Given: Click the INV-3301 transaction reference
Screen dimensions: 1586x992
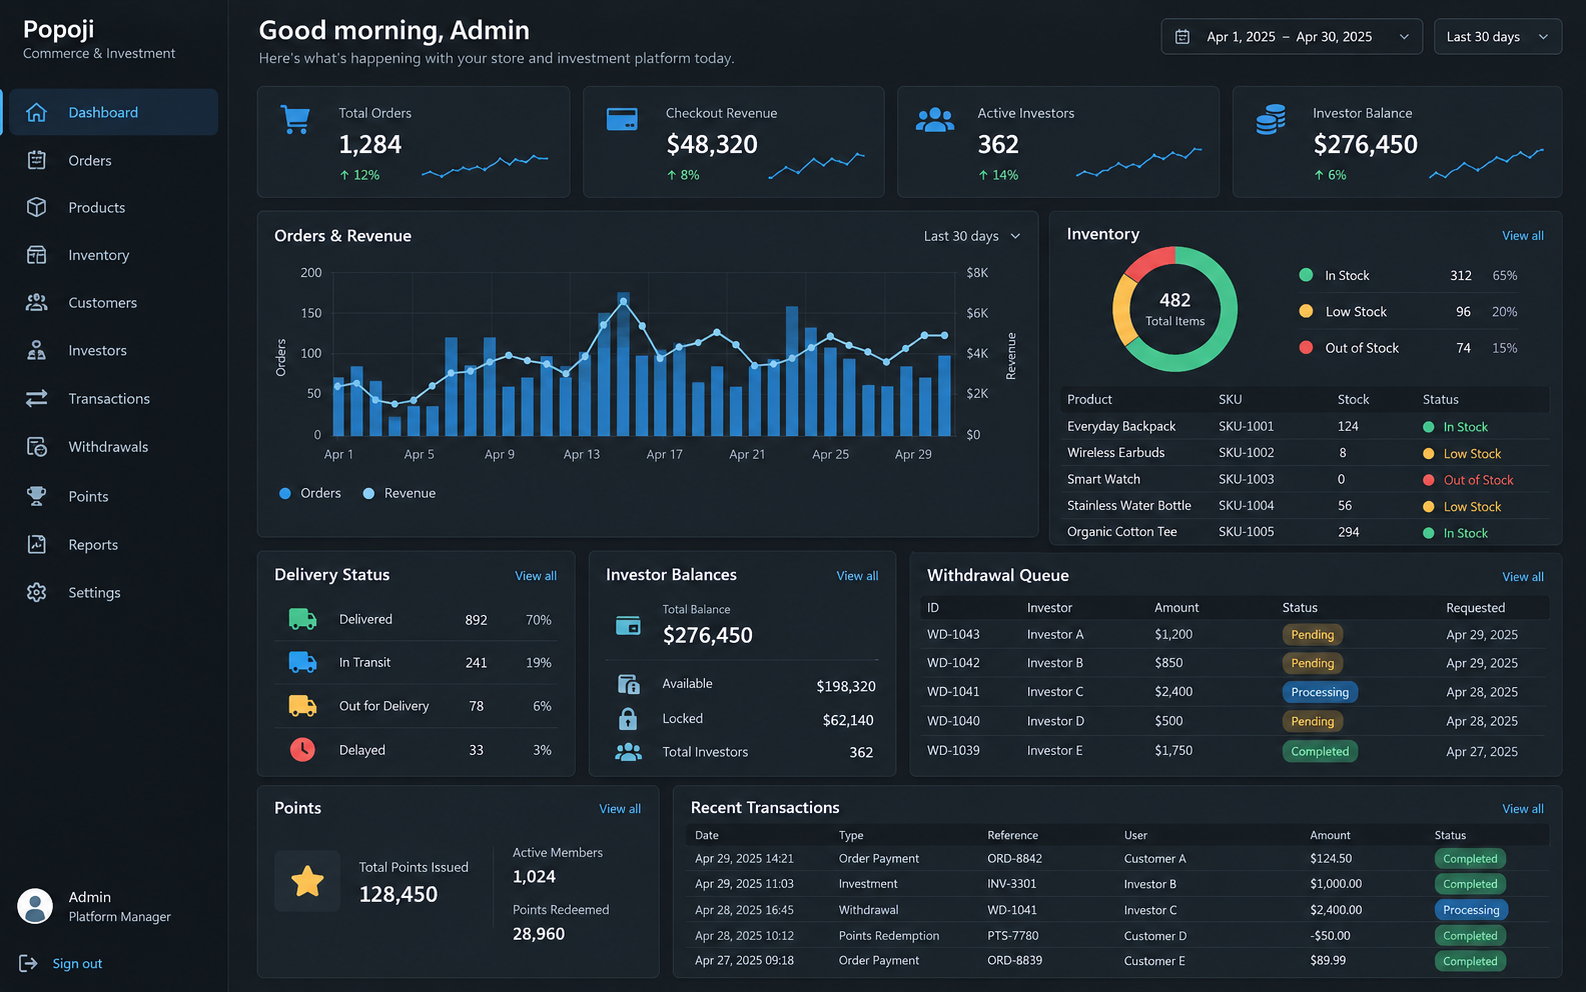Looking at the screenshot, I should click(x=1012, y=884).
